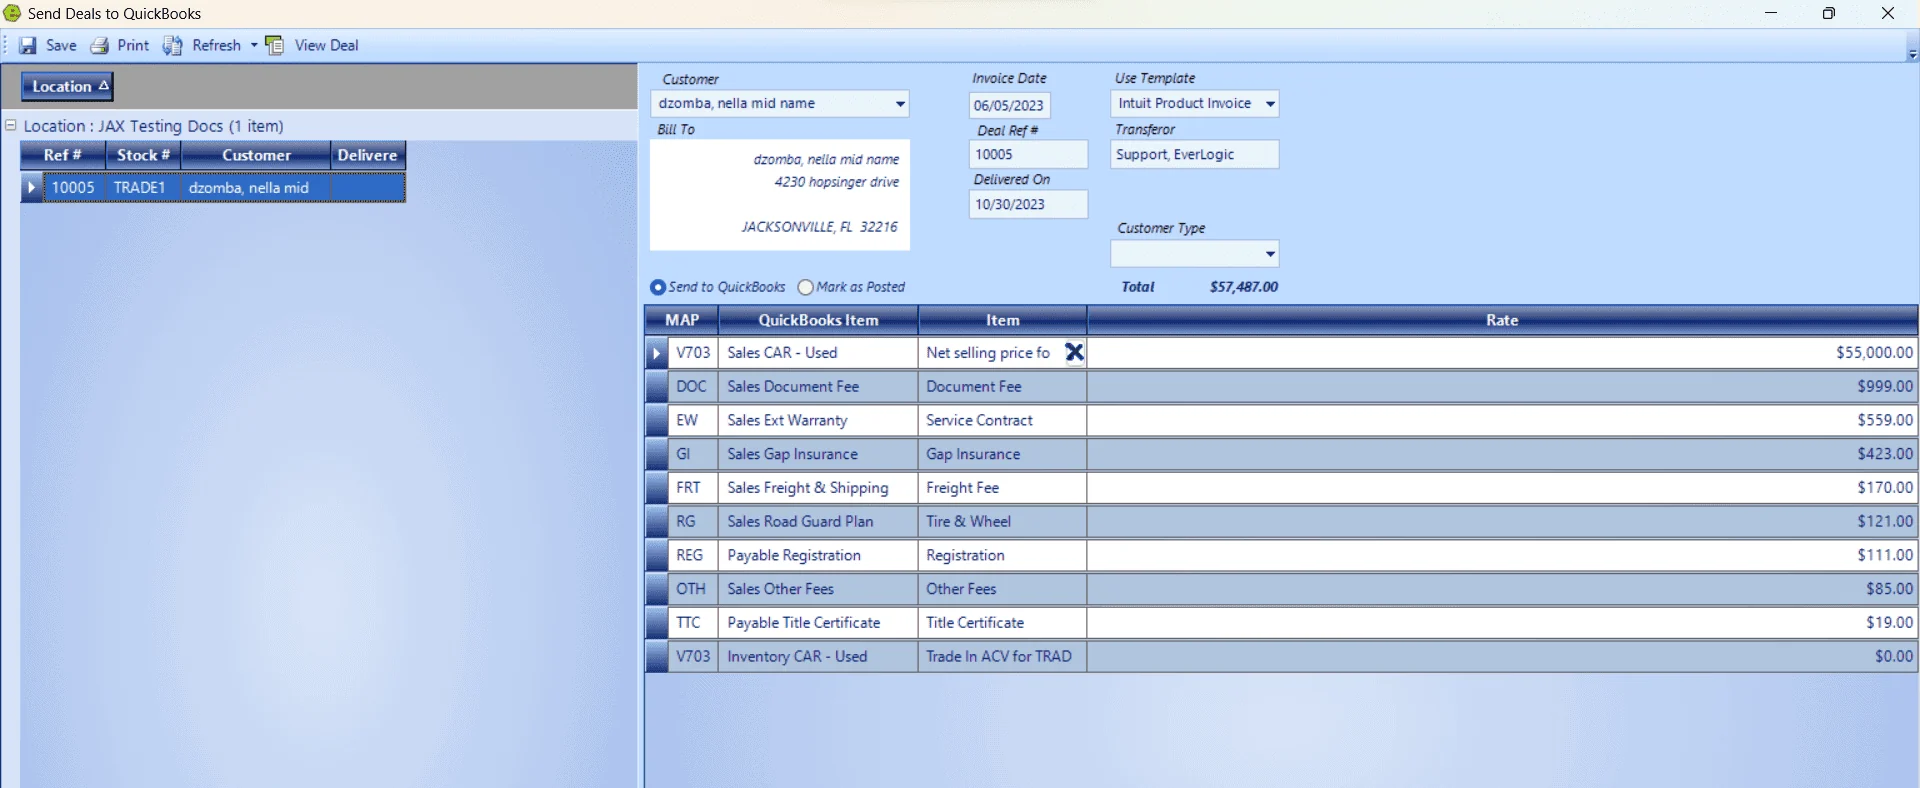Click the Sales Document Fee cell
This screenshot has height=788, width=1920.
[x=818, y=387]
